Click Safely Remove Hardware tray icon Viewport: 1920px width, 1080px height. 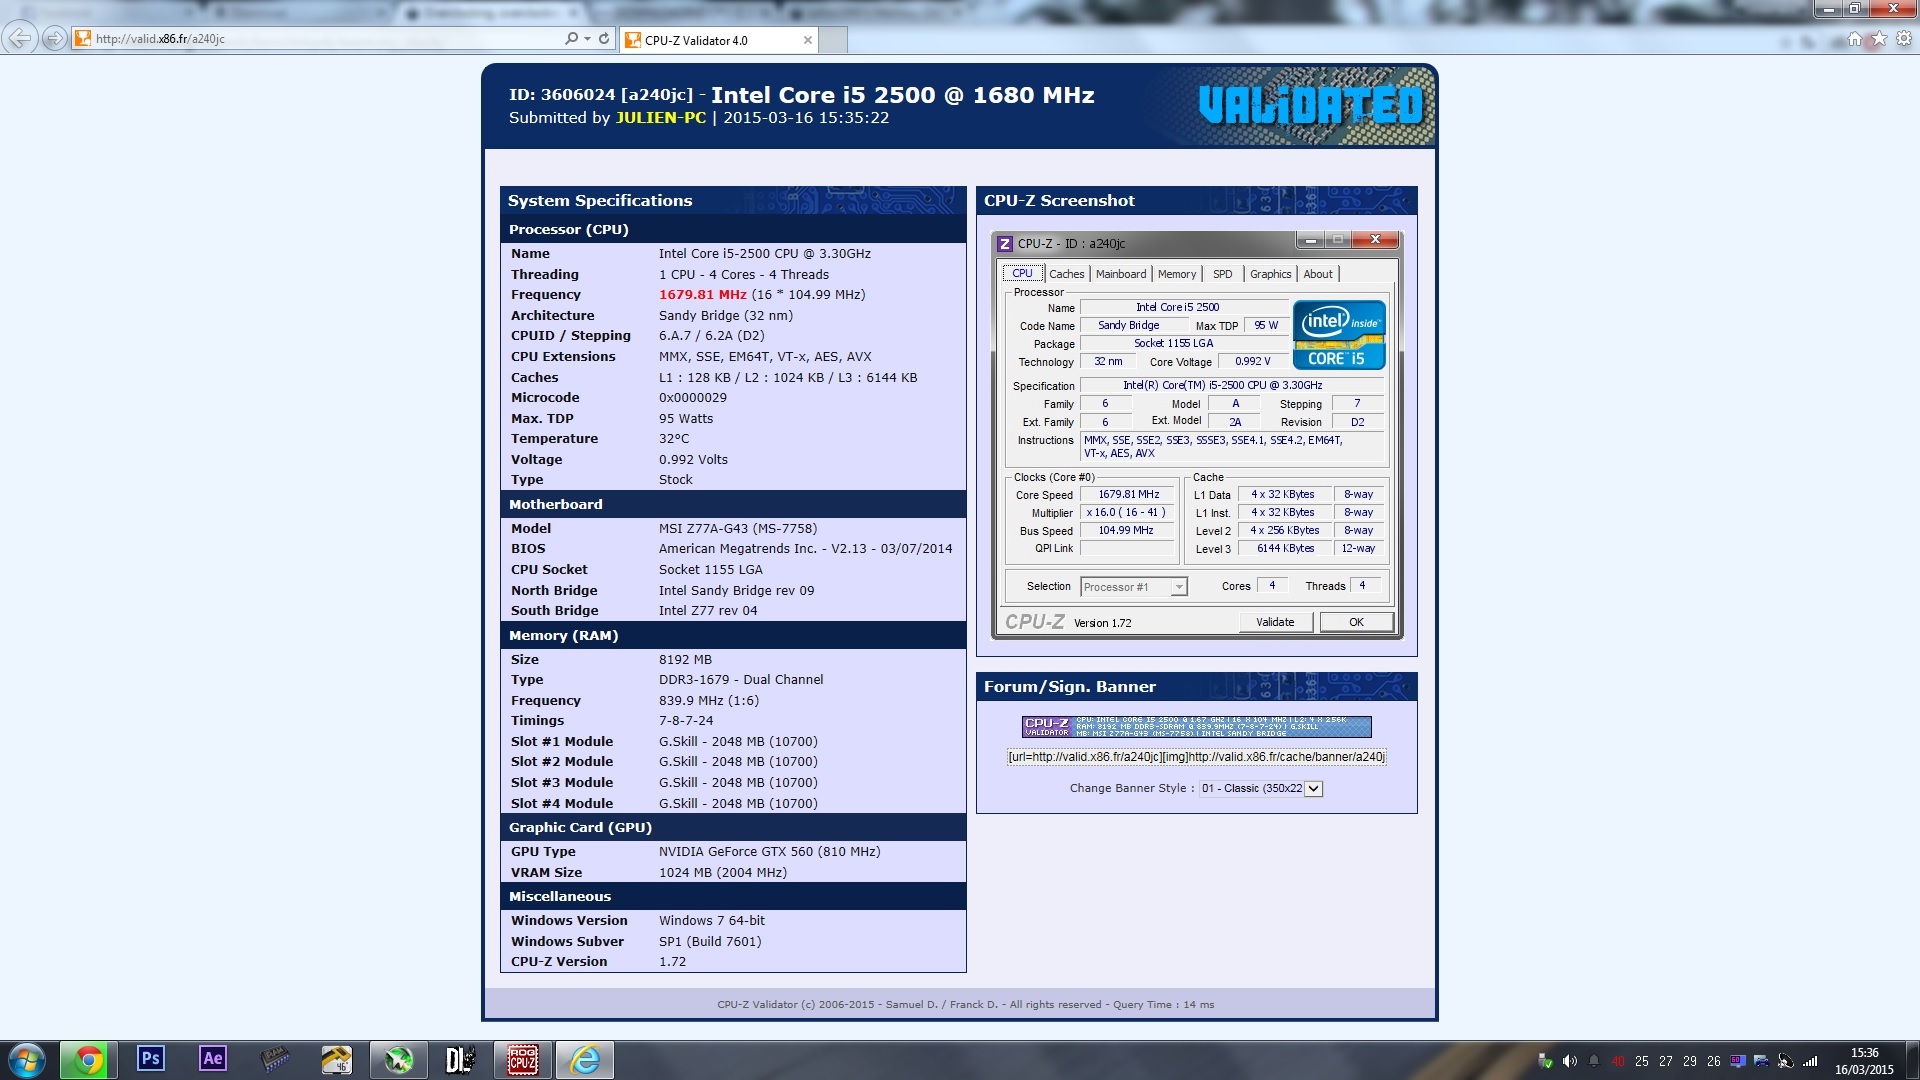point(1545,1061)
